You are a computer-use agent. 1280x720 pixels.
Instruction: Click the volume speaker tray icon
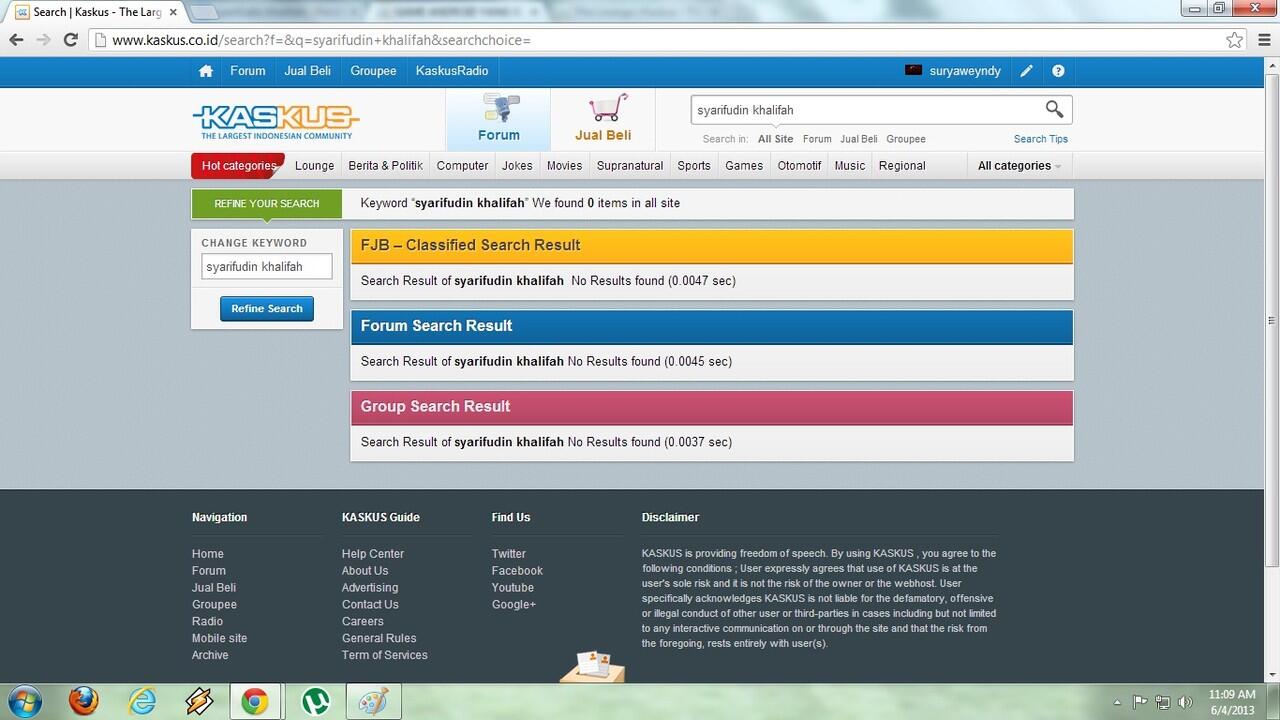coord(1186,702)
